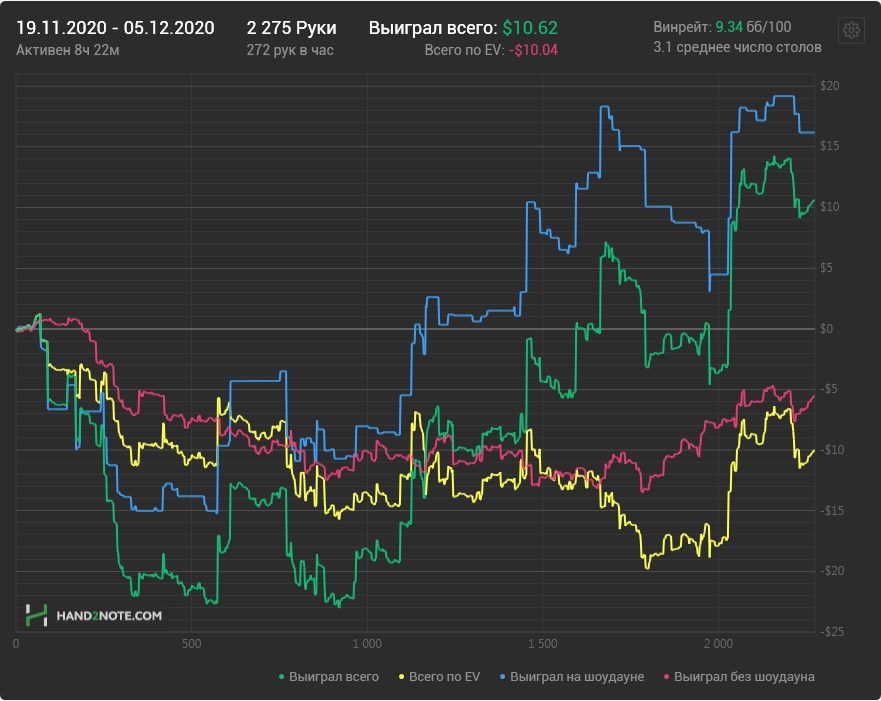This screenshot has width=881, height=701.
Task: Click the 1 000 hands x-axis mark
Action: point(367,644)
